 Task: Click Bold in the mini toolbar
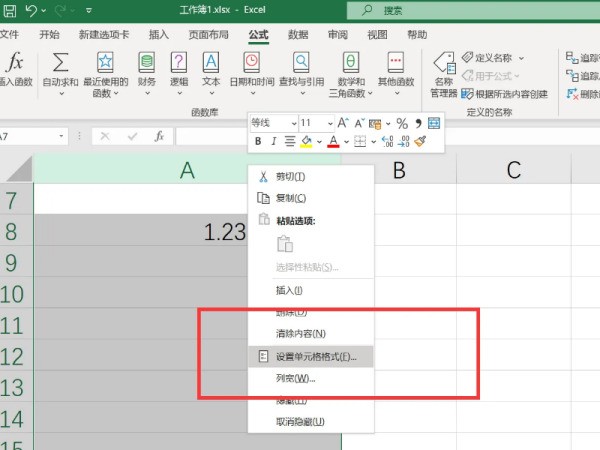click(x=258, y=142)
